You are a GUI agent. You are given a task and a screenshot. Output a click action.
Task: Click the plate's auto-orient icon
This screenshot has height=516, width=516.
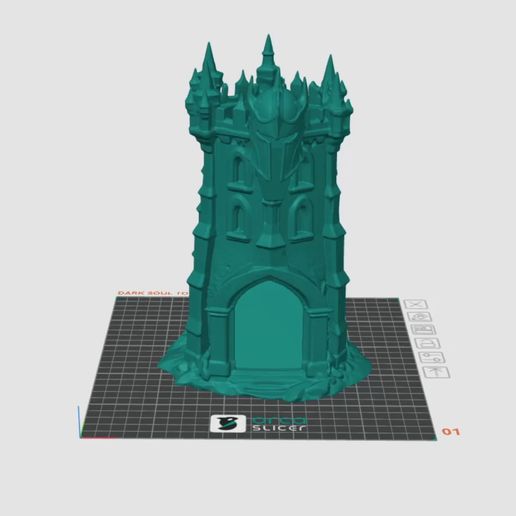pos(420,317)
